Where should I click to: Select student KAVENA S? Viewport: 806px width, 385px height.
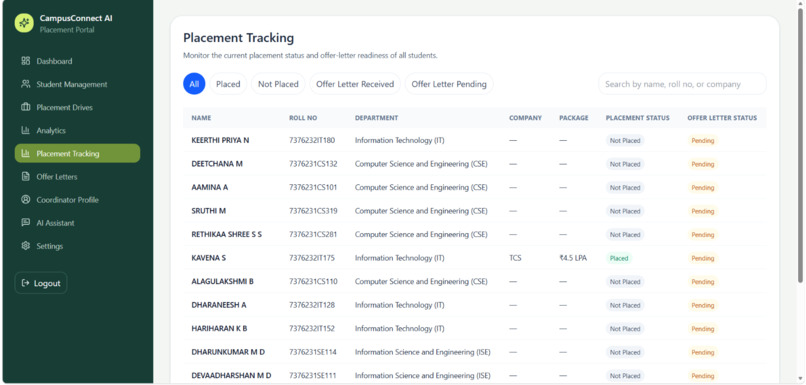coord(209,258)
